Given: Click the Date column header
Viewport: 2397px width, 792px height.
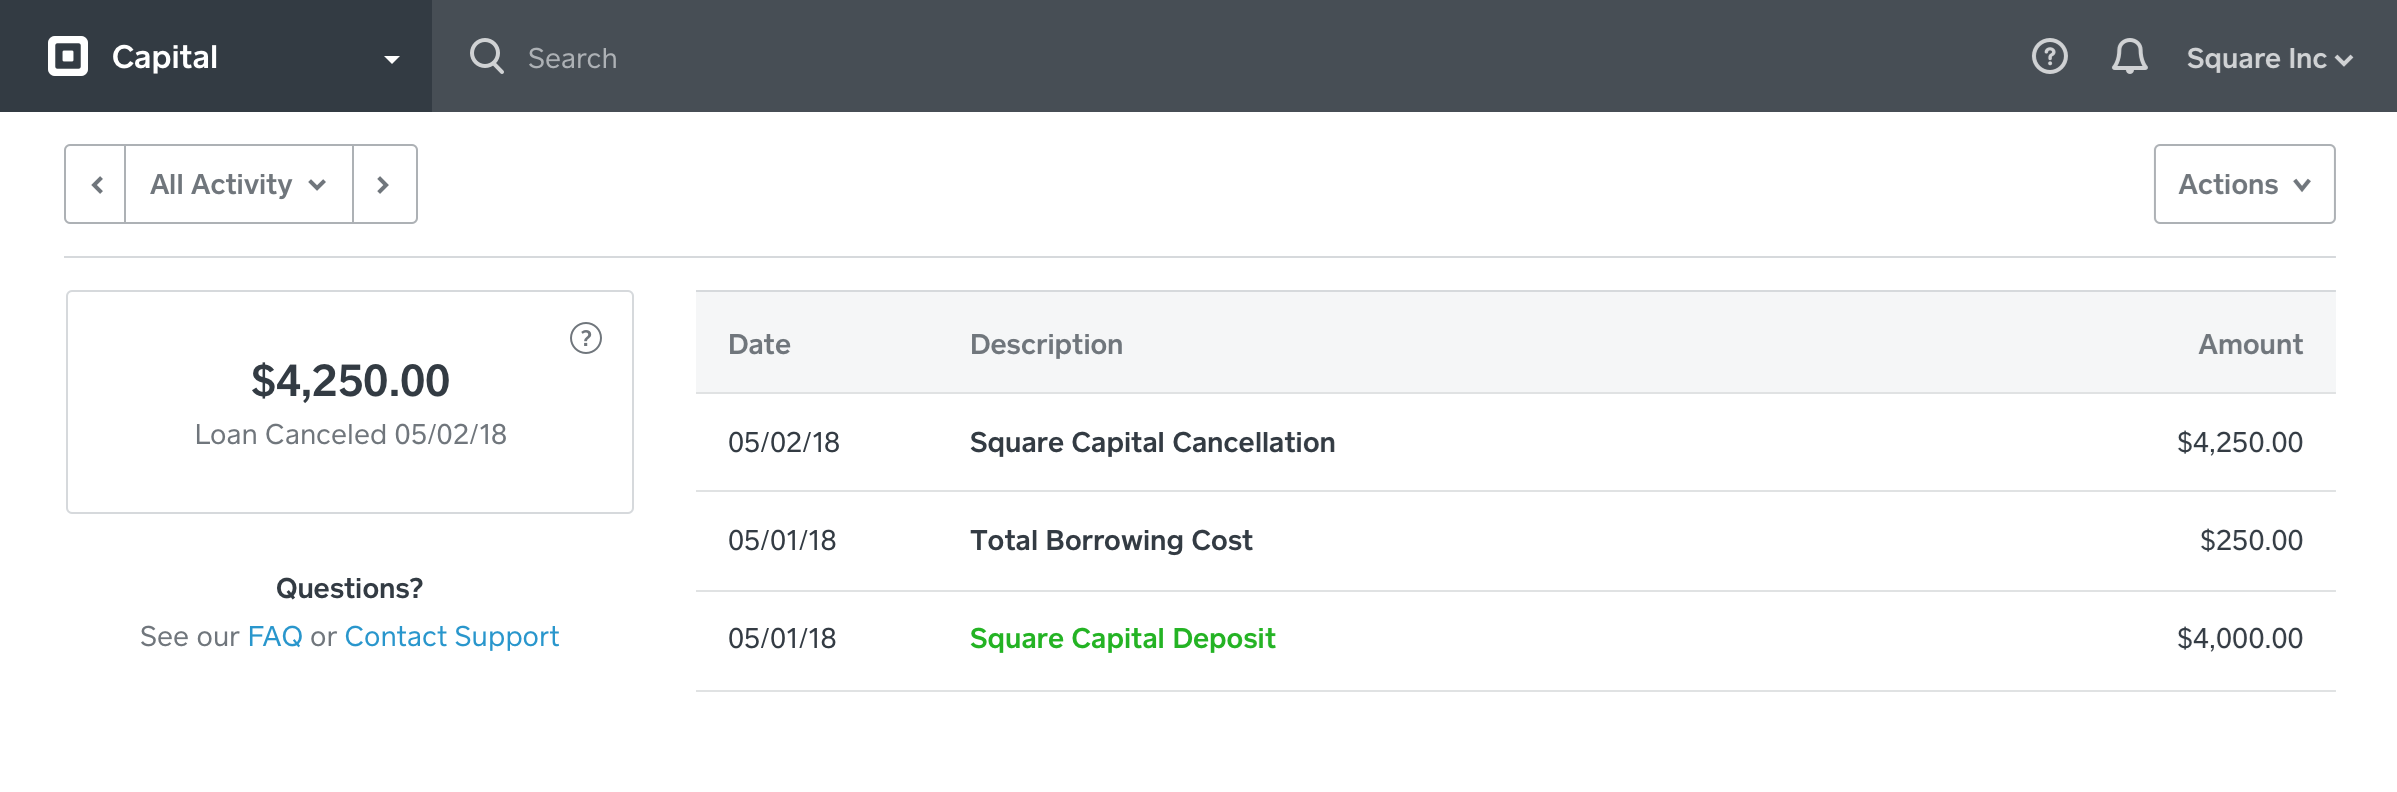Looking at the screenshot, I should (x=759, y=345).
